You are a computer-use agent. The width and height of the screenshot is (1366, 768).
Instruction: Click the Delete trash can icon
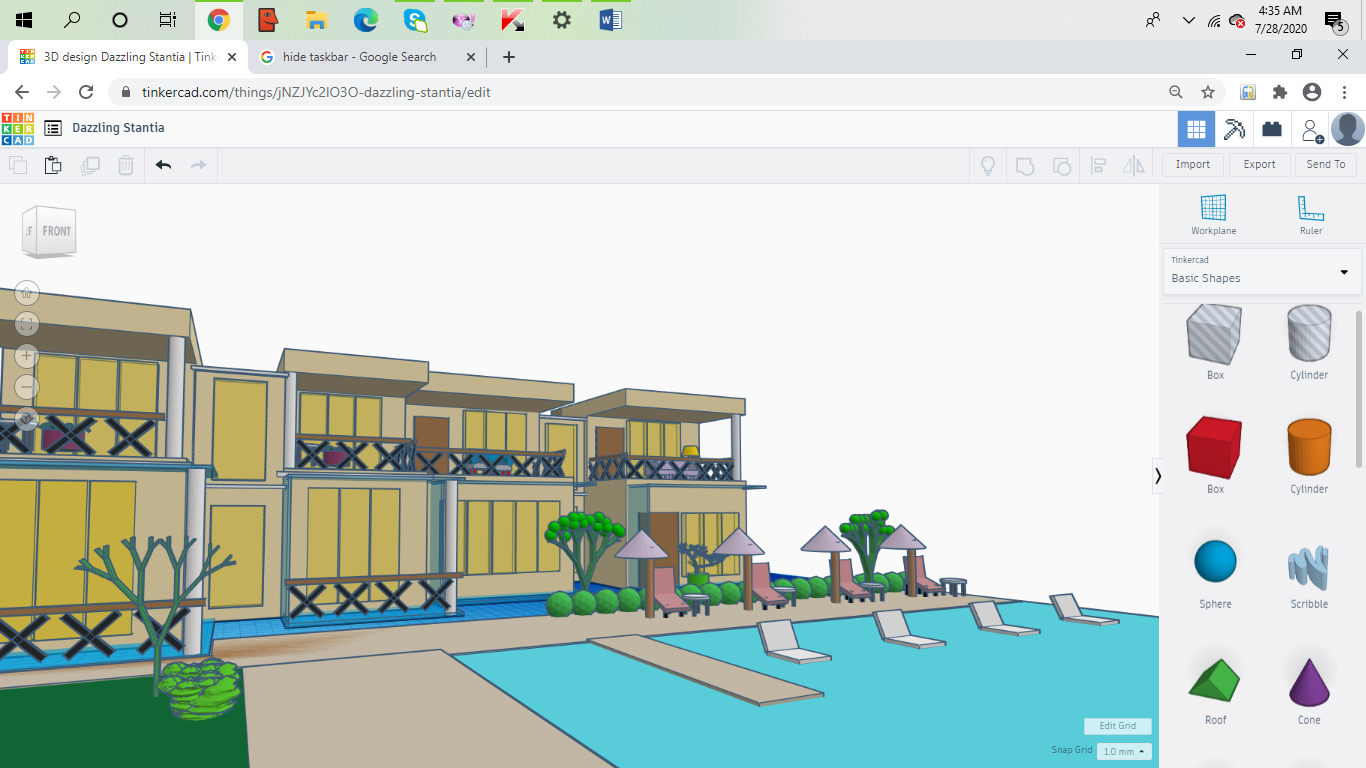coord(126,165)
